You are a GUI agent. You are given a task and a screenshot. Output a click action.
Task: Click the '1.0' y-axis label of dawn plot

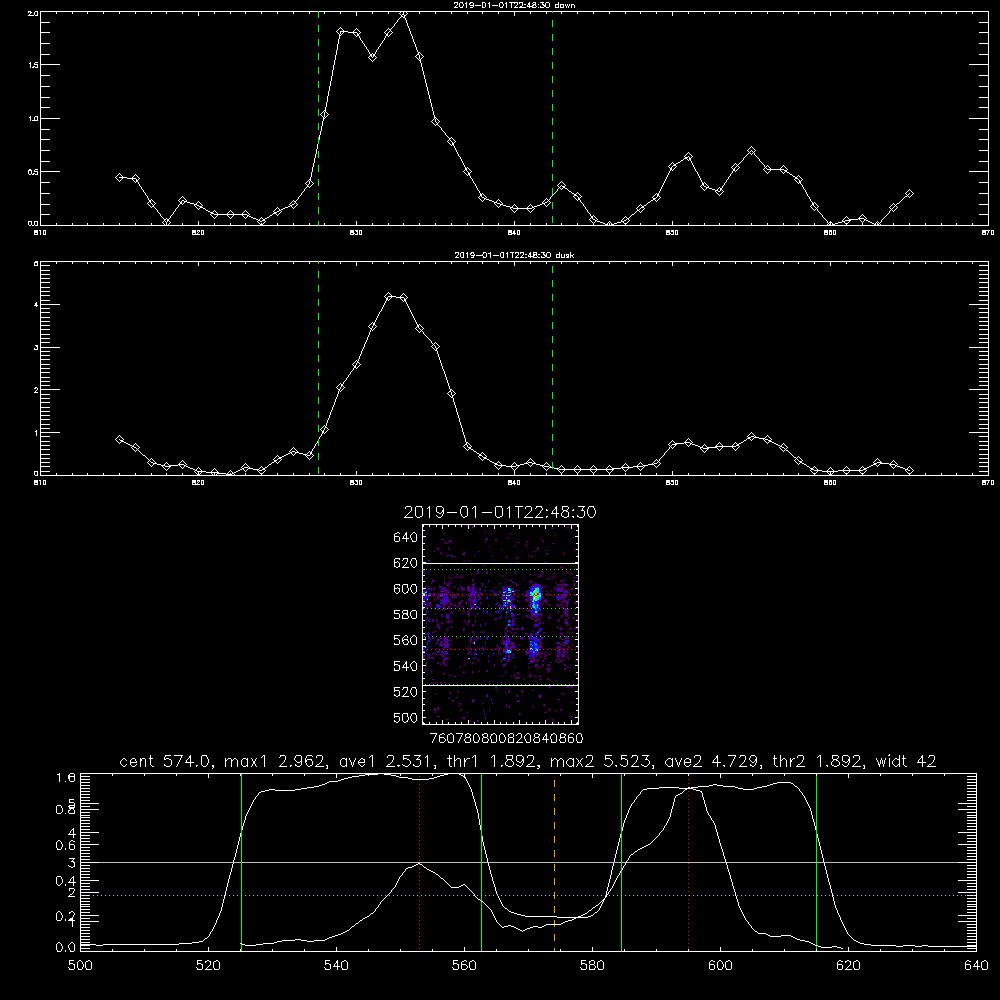[x=33, y=119]
